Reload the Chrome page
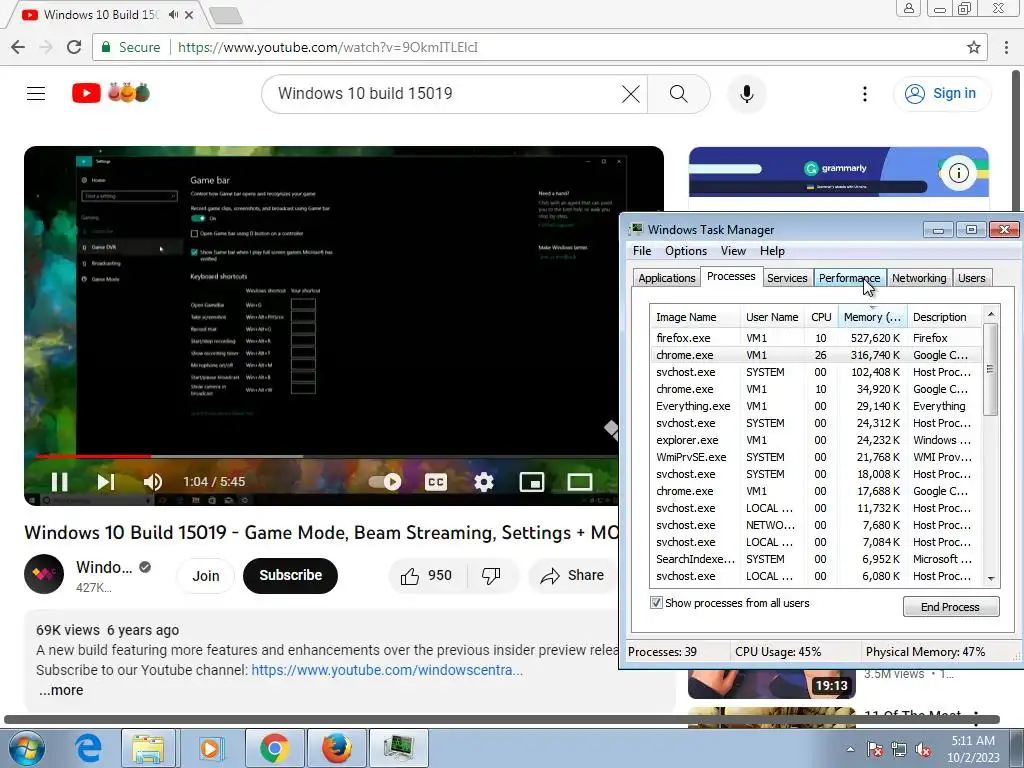This screenshot has width=1024, height=768. 74,47
